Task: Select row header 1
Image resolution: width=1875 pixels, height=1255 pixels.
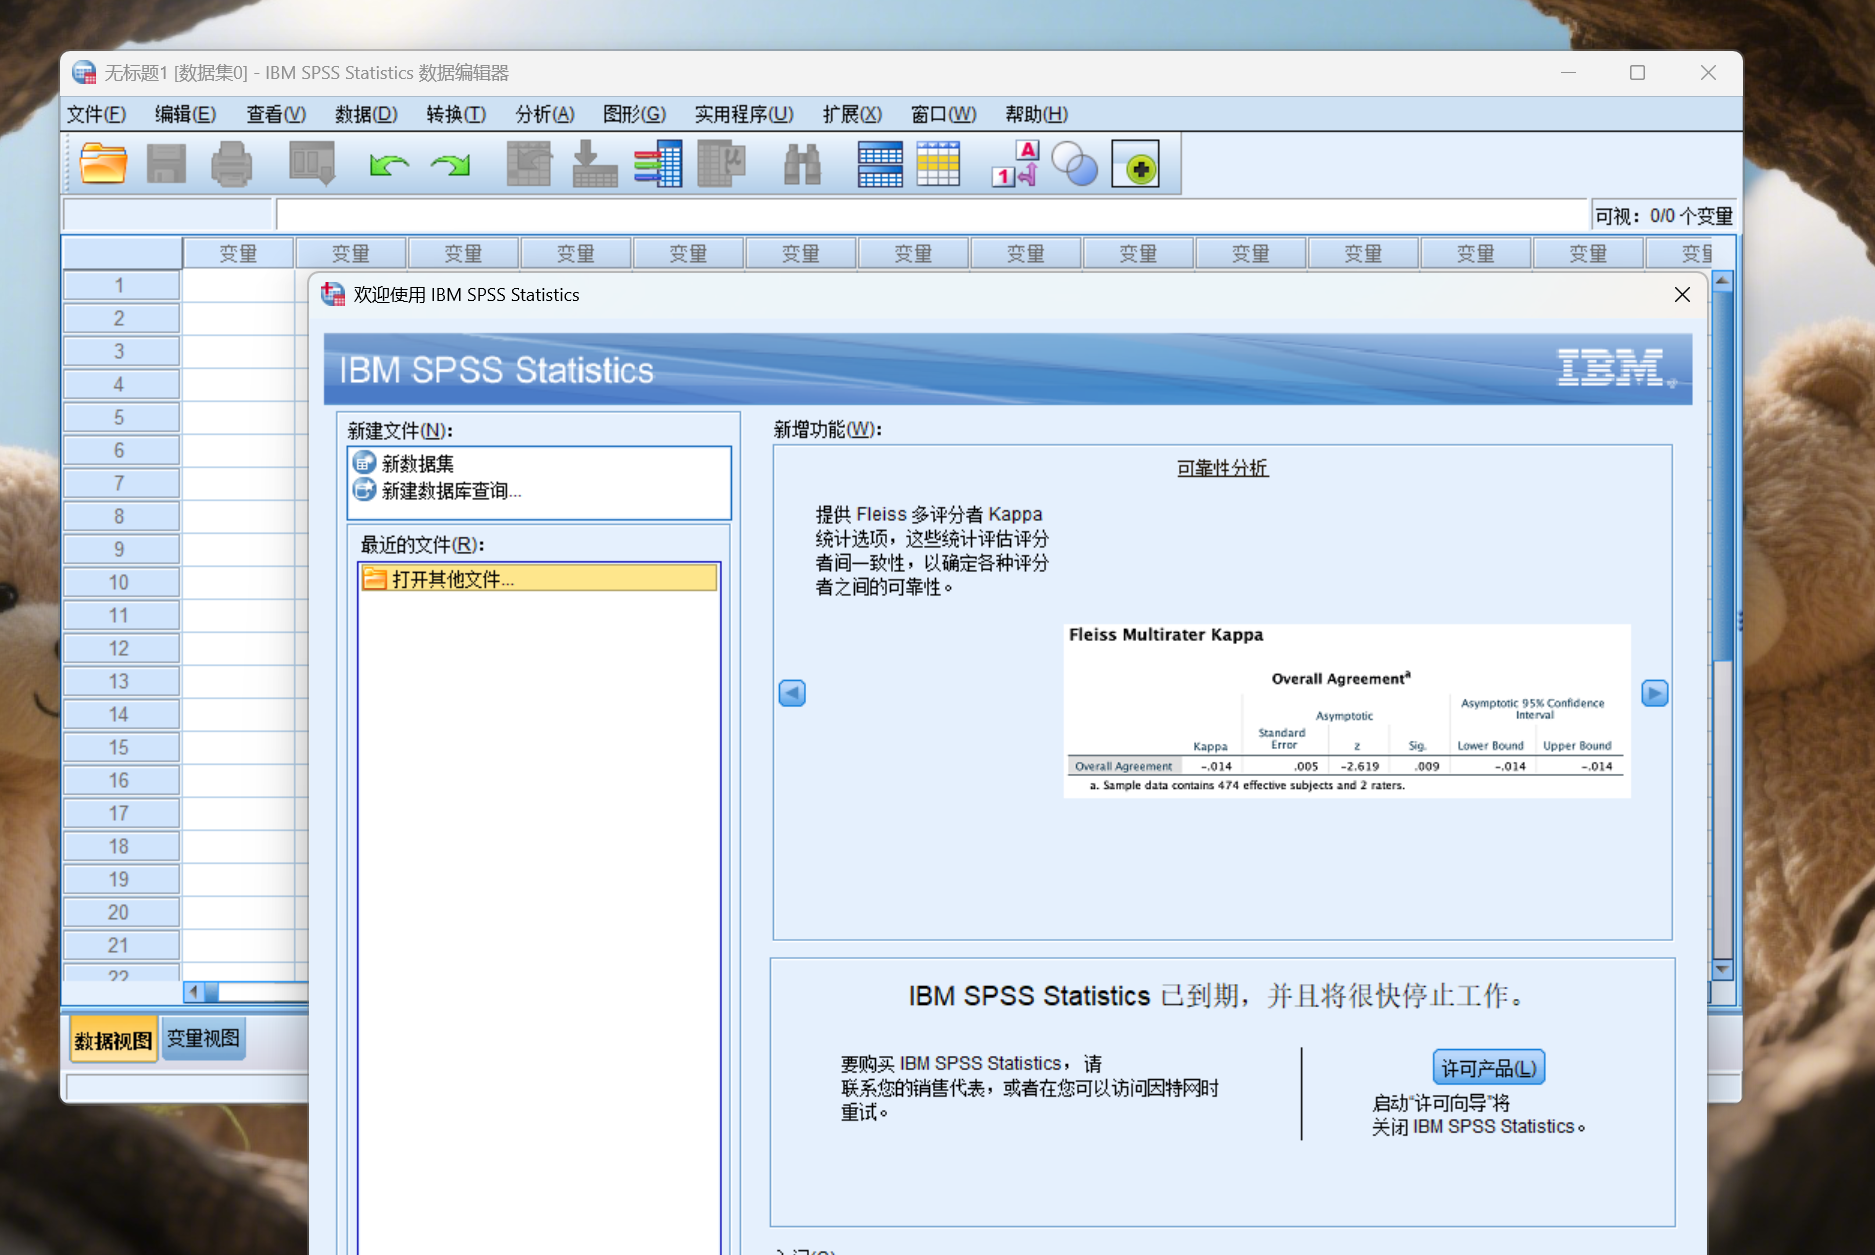Action: click(120, 285)
